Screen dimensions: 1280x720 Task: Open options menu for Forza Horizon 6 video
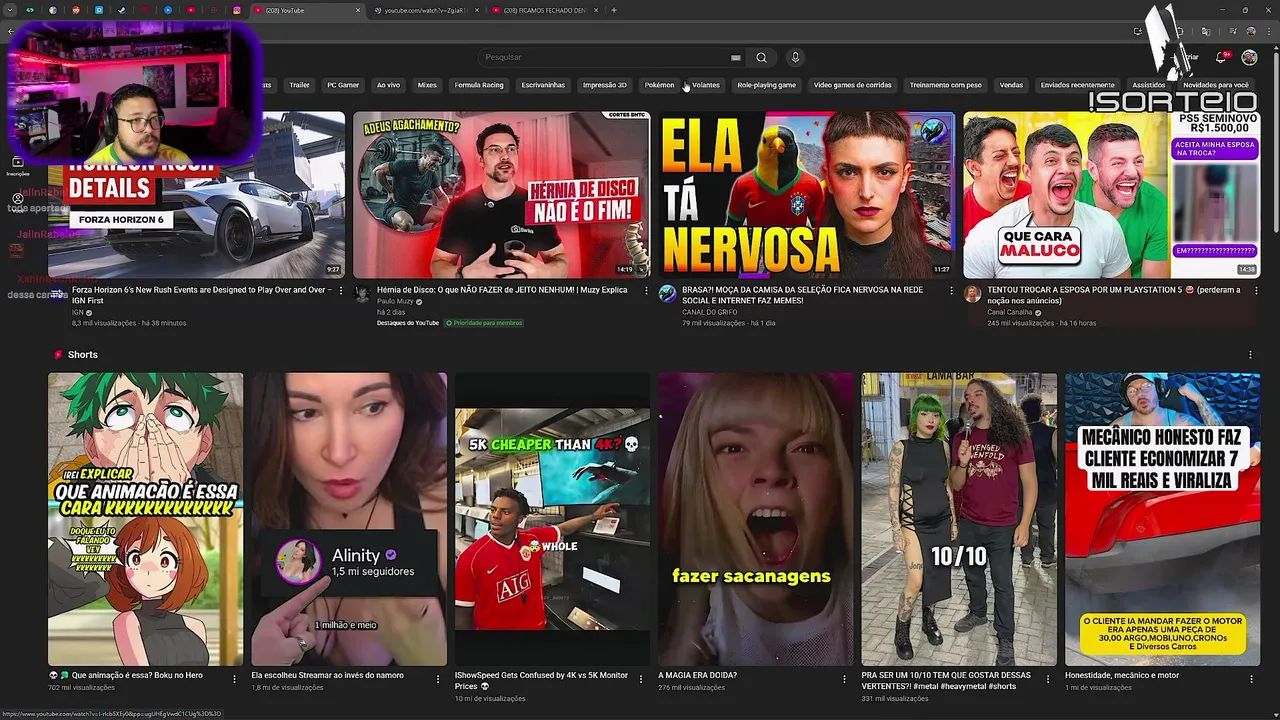pyautogui.click(x=340, y=291)
